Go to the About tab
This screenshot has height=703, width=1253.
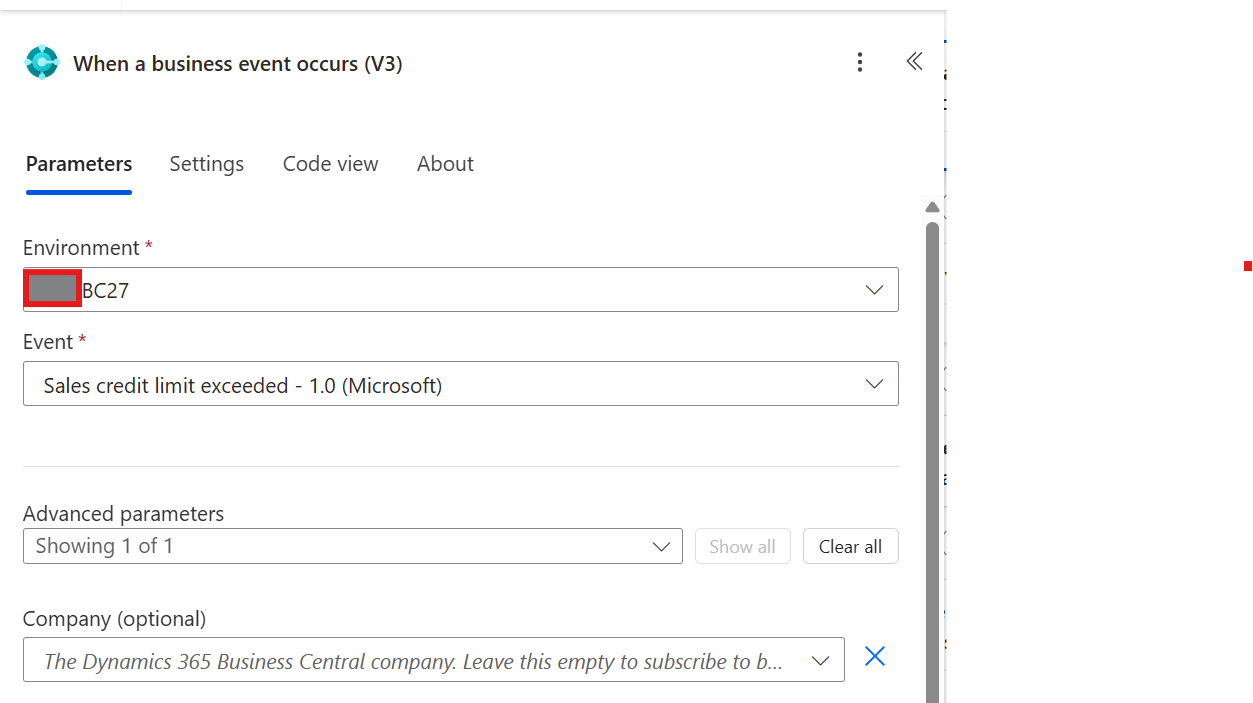tap(445, 164)
